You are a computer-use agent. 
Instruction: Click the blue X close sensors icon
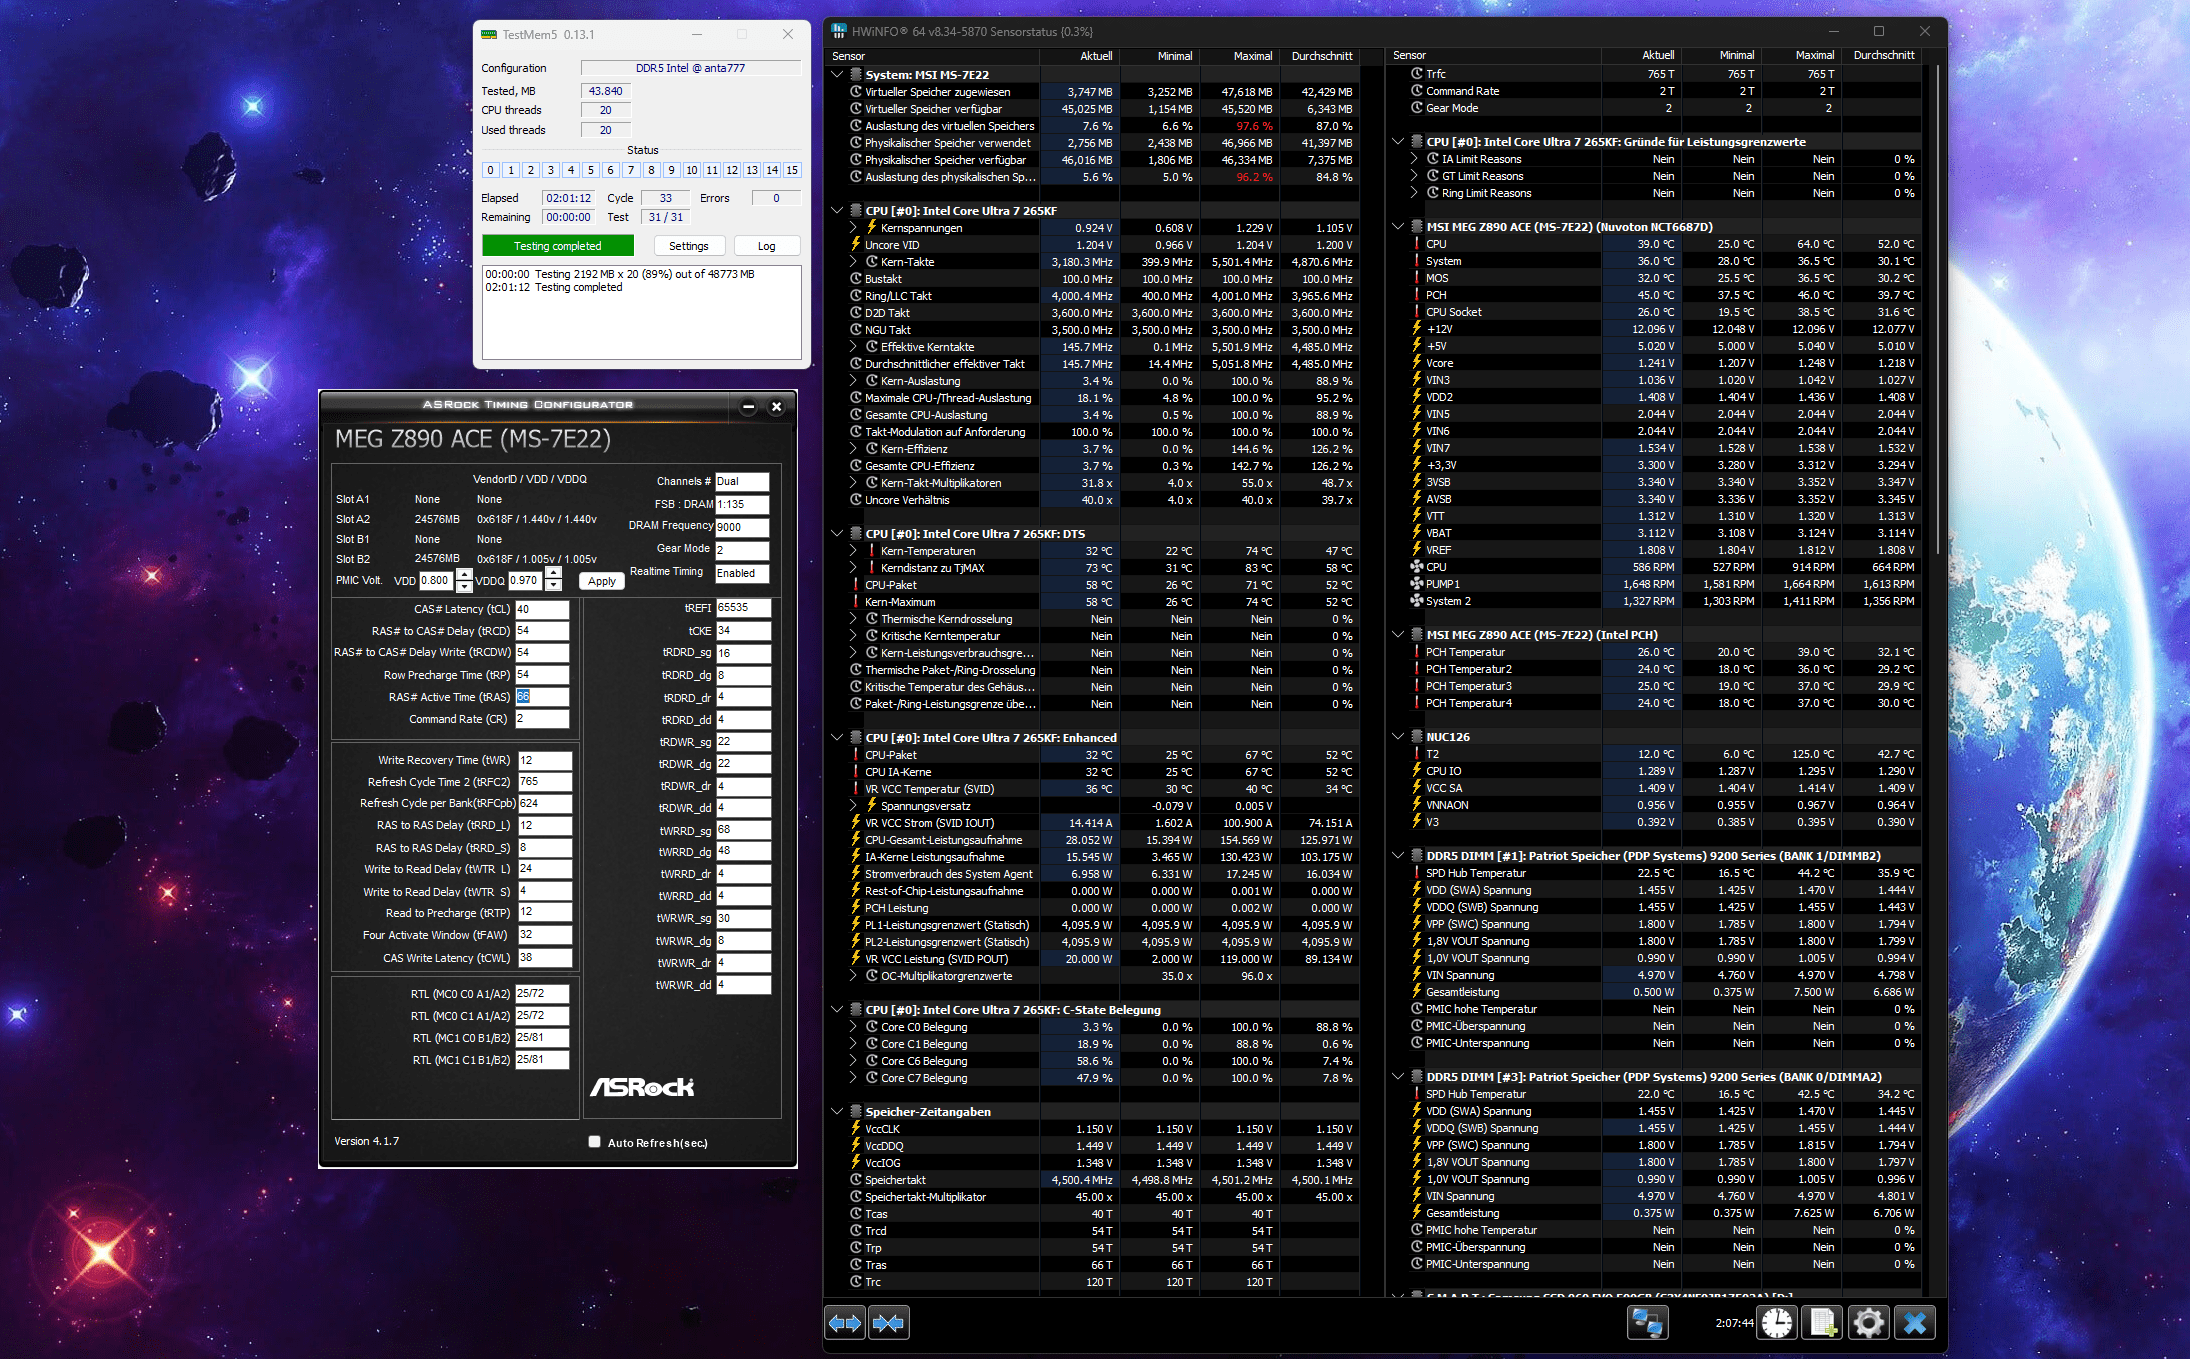coord(1914,1323)
